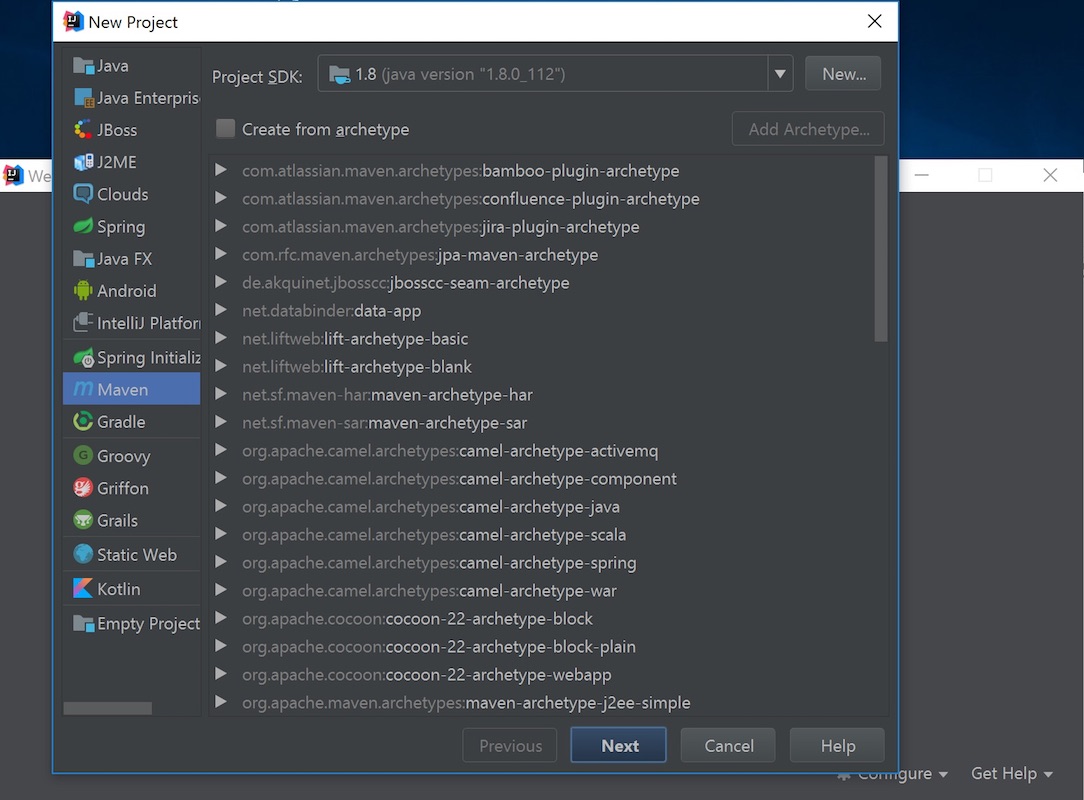Click the IntelliJ Platform Plugin icon
This screenshot has height=800, width=1084.
[83, 322]
